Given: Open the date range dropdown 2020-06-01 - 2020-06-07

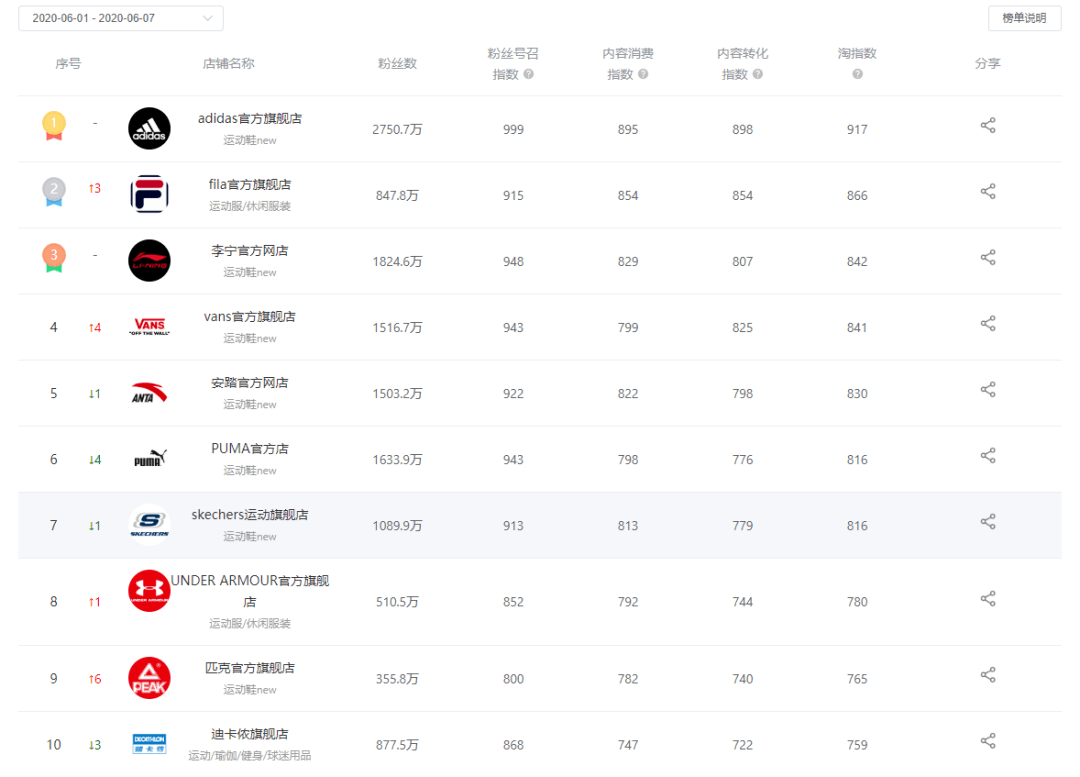Looking at the screenshot, I should (x=121, y=18).
